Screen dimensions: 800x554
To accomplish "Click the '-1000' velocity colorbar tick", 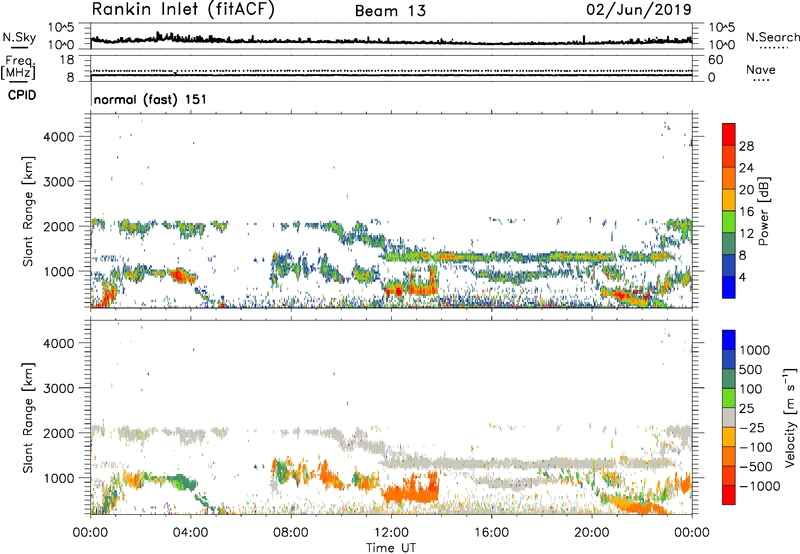I will pos(759,486).
